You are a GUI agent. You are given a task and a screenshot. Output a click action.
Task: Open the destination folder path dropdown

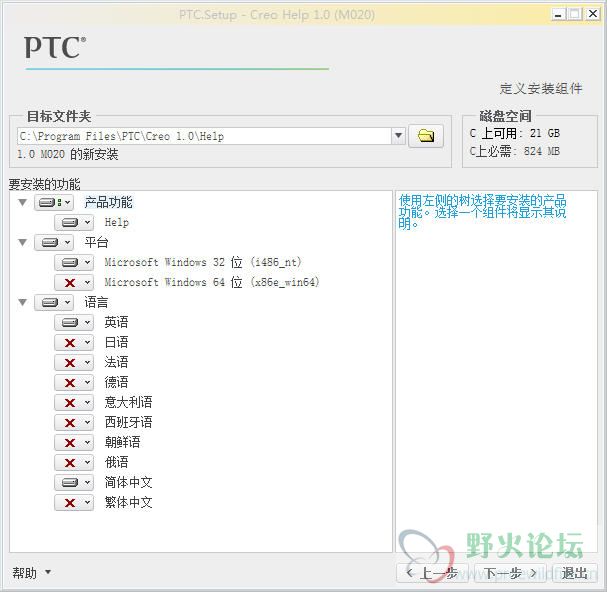(x=398, y=136)
